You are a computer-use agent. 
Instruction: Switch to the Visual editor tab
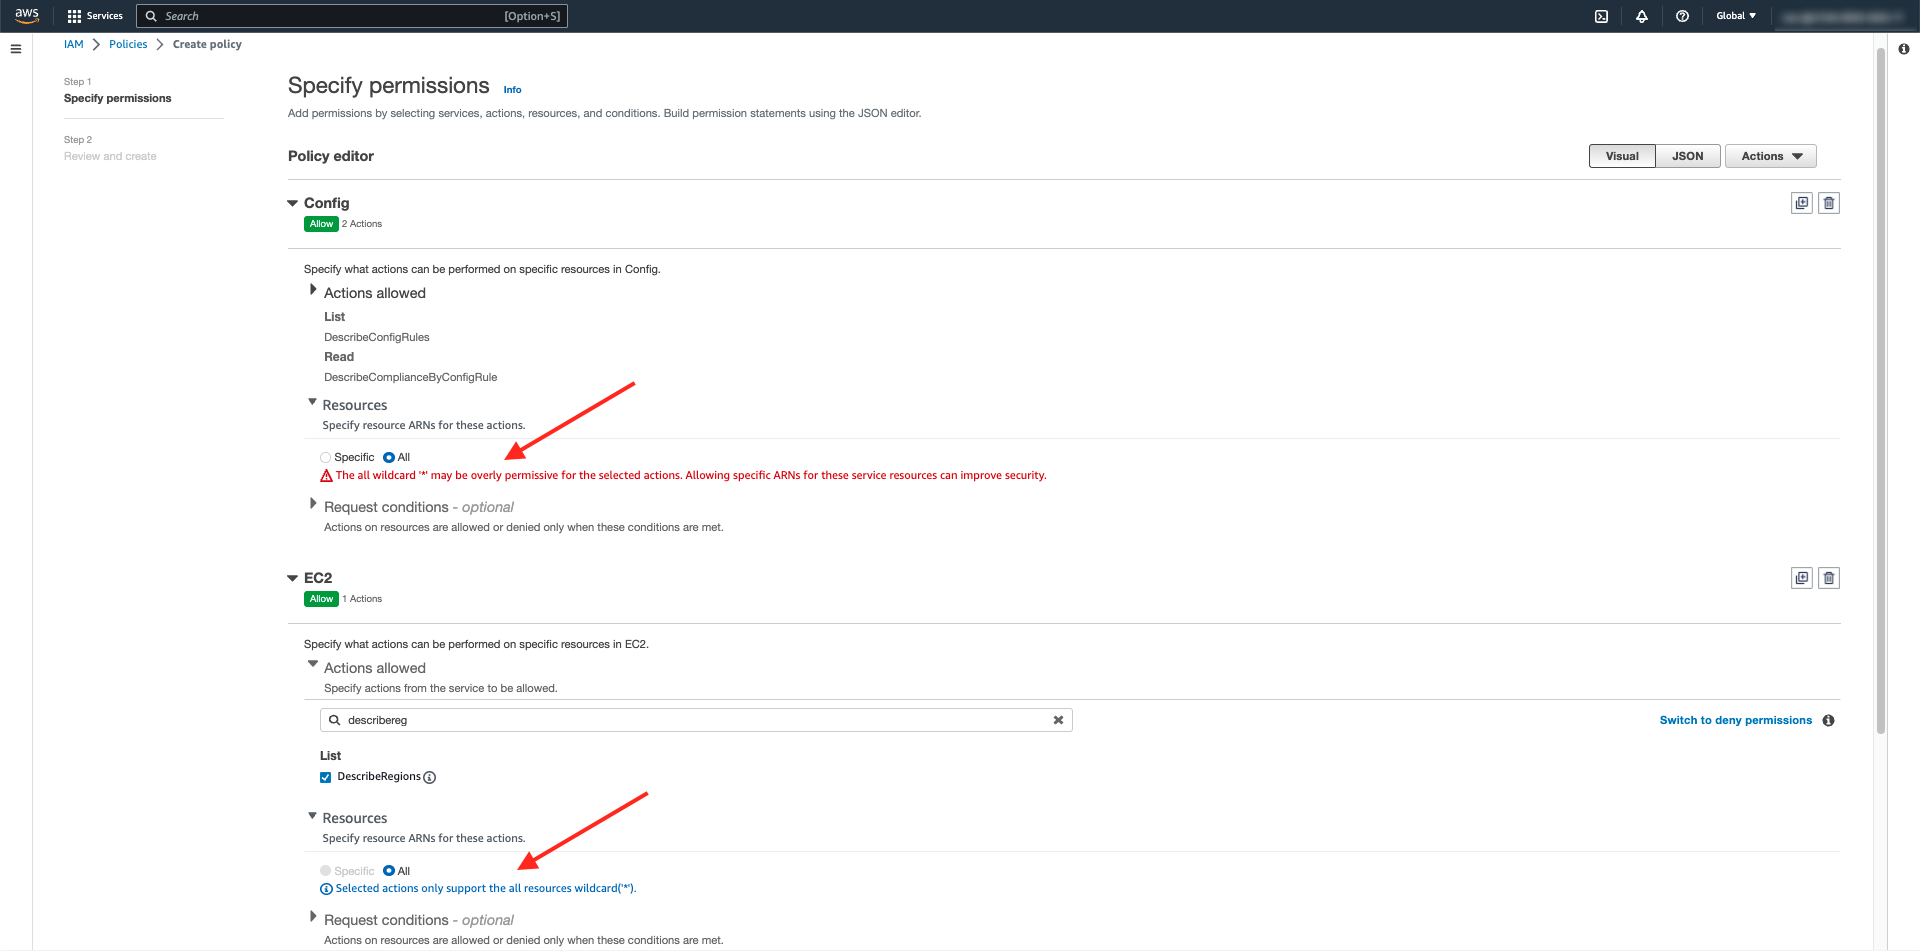[1622, 156]
